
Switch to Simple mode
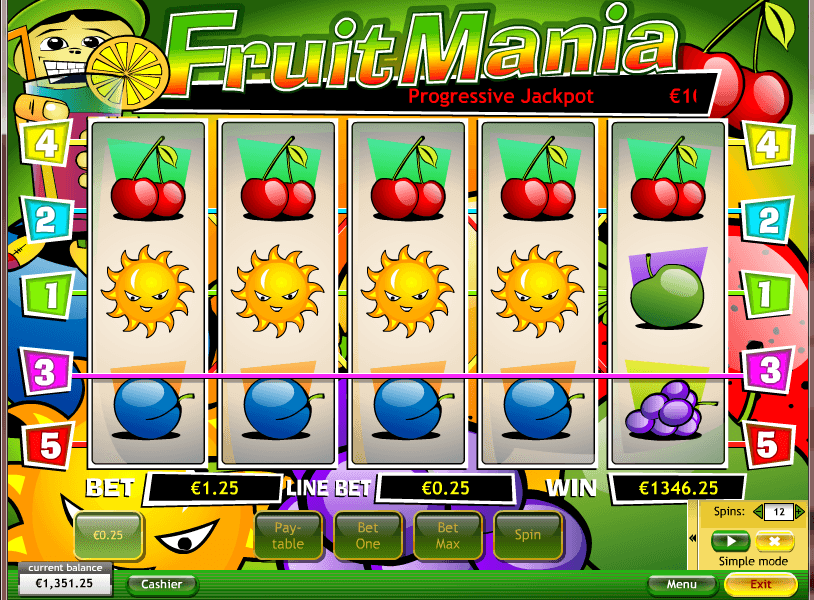pyautogui.click(x=753, y=561)
